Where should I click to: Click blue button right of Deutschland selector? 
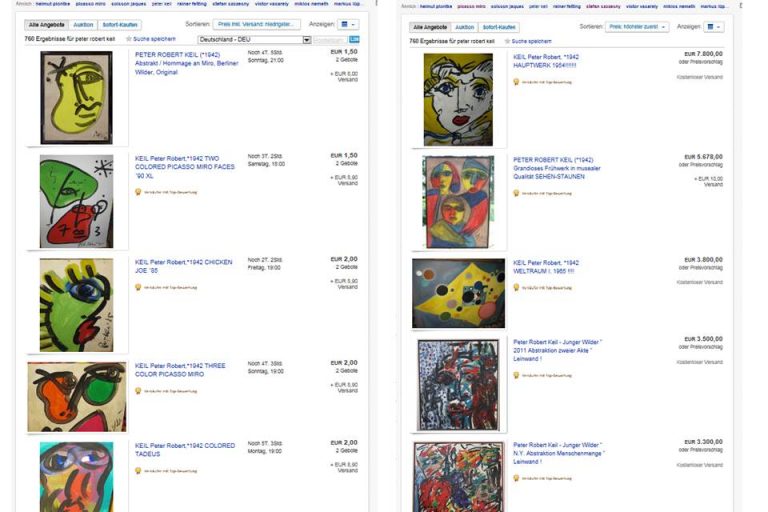tap(354, 39)
